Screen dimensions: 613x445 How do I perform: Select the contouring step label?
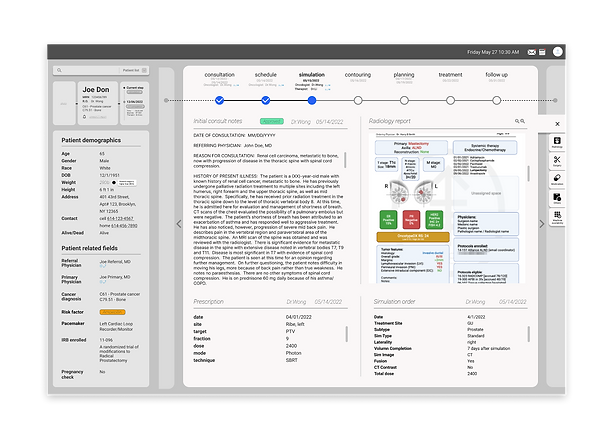[x=358, y=75]
